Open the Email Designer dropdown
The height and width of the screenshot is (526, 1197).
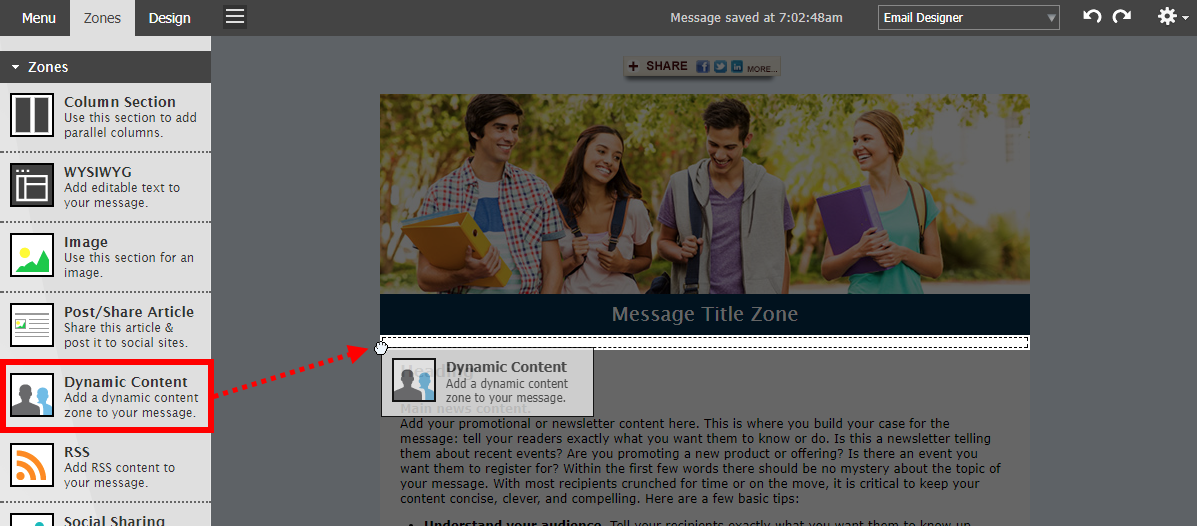969,18
